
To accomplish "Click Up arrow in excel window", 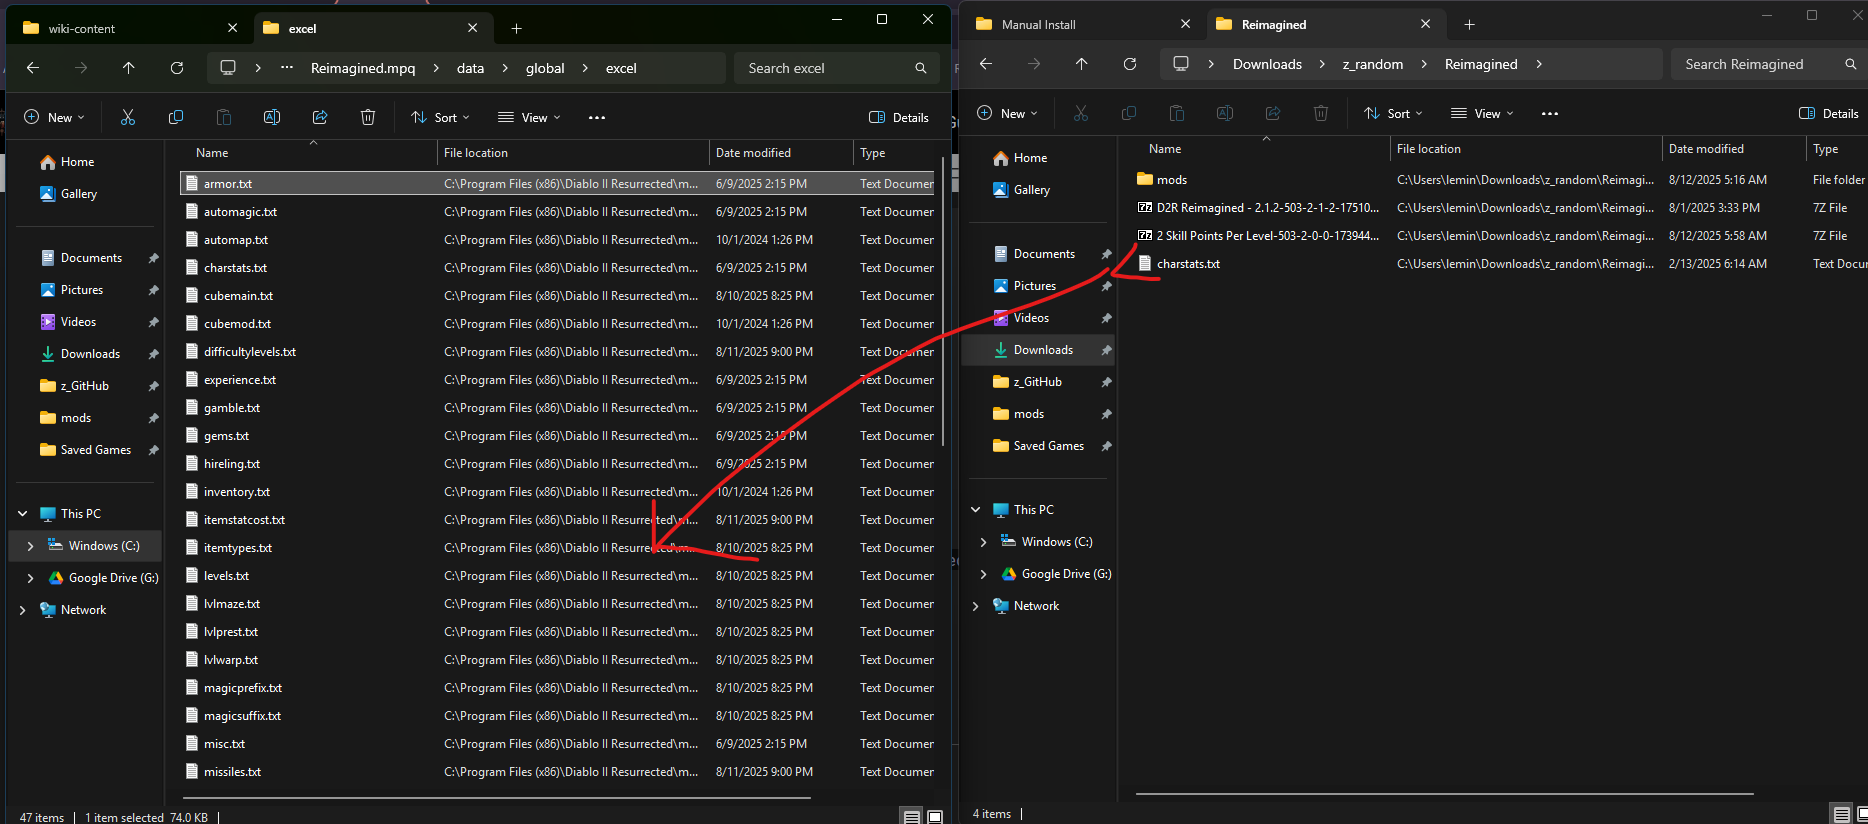I will click(x=129, y=68).
